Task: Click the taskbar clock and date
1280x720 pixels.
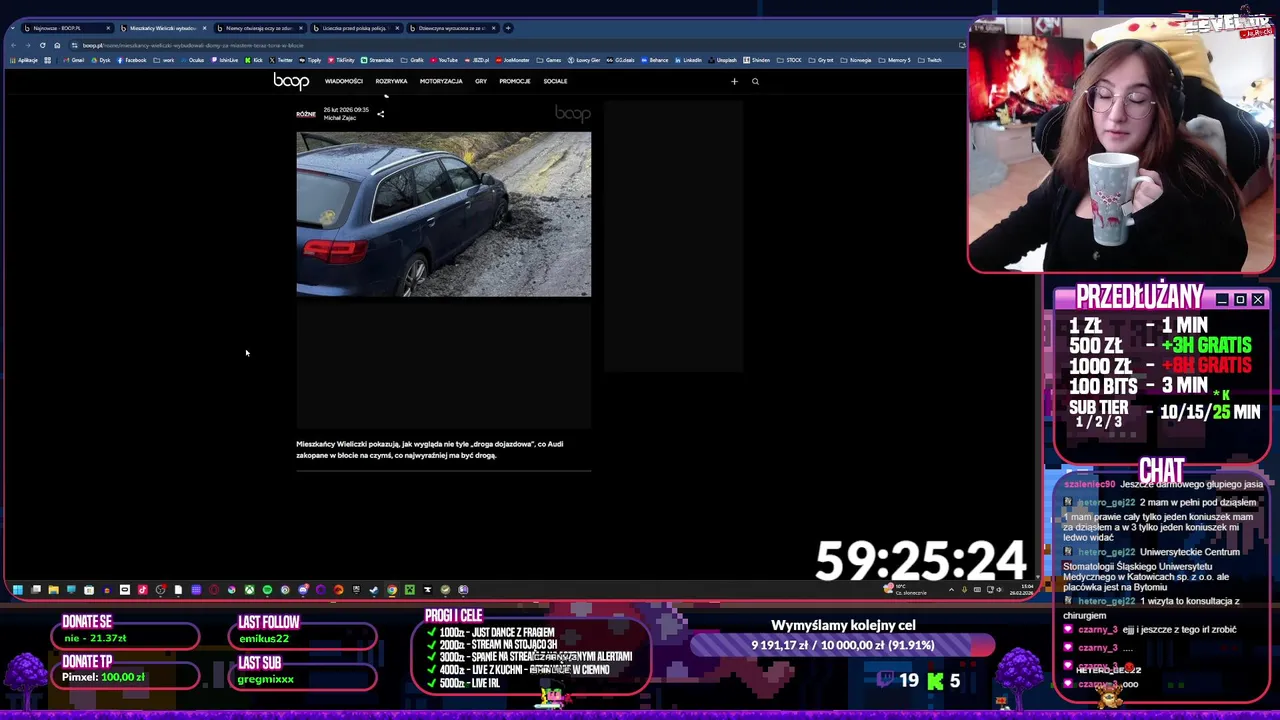Action: point(1021,591)
